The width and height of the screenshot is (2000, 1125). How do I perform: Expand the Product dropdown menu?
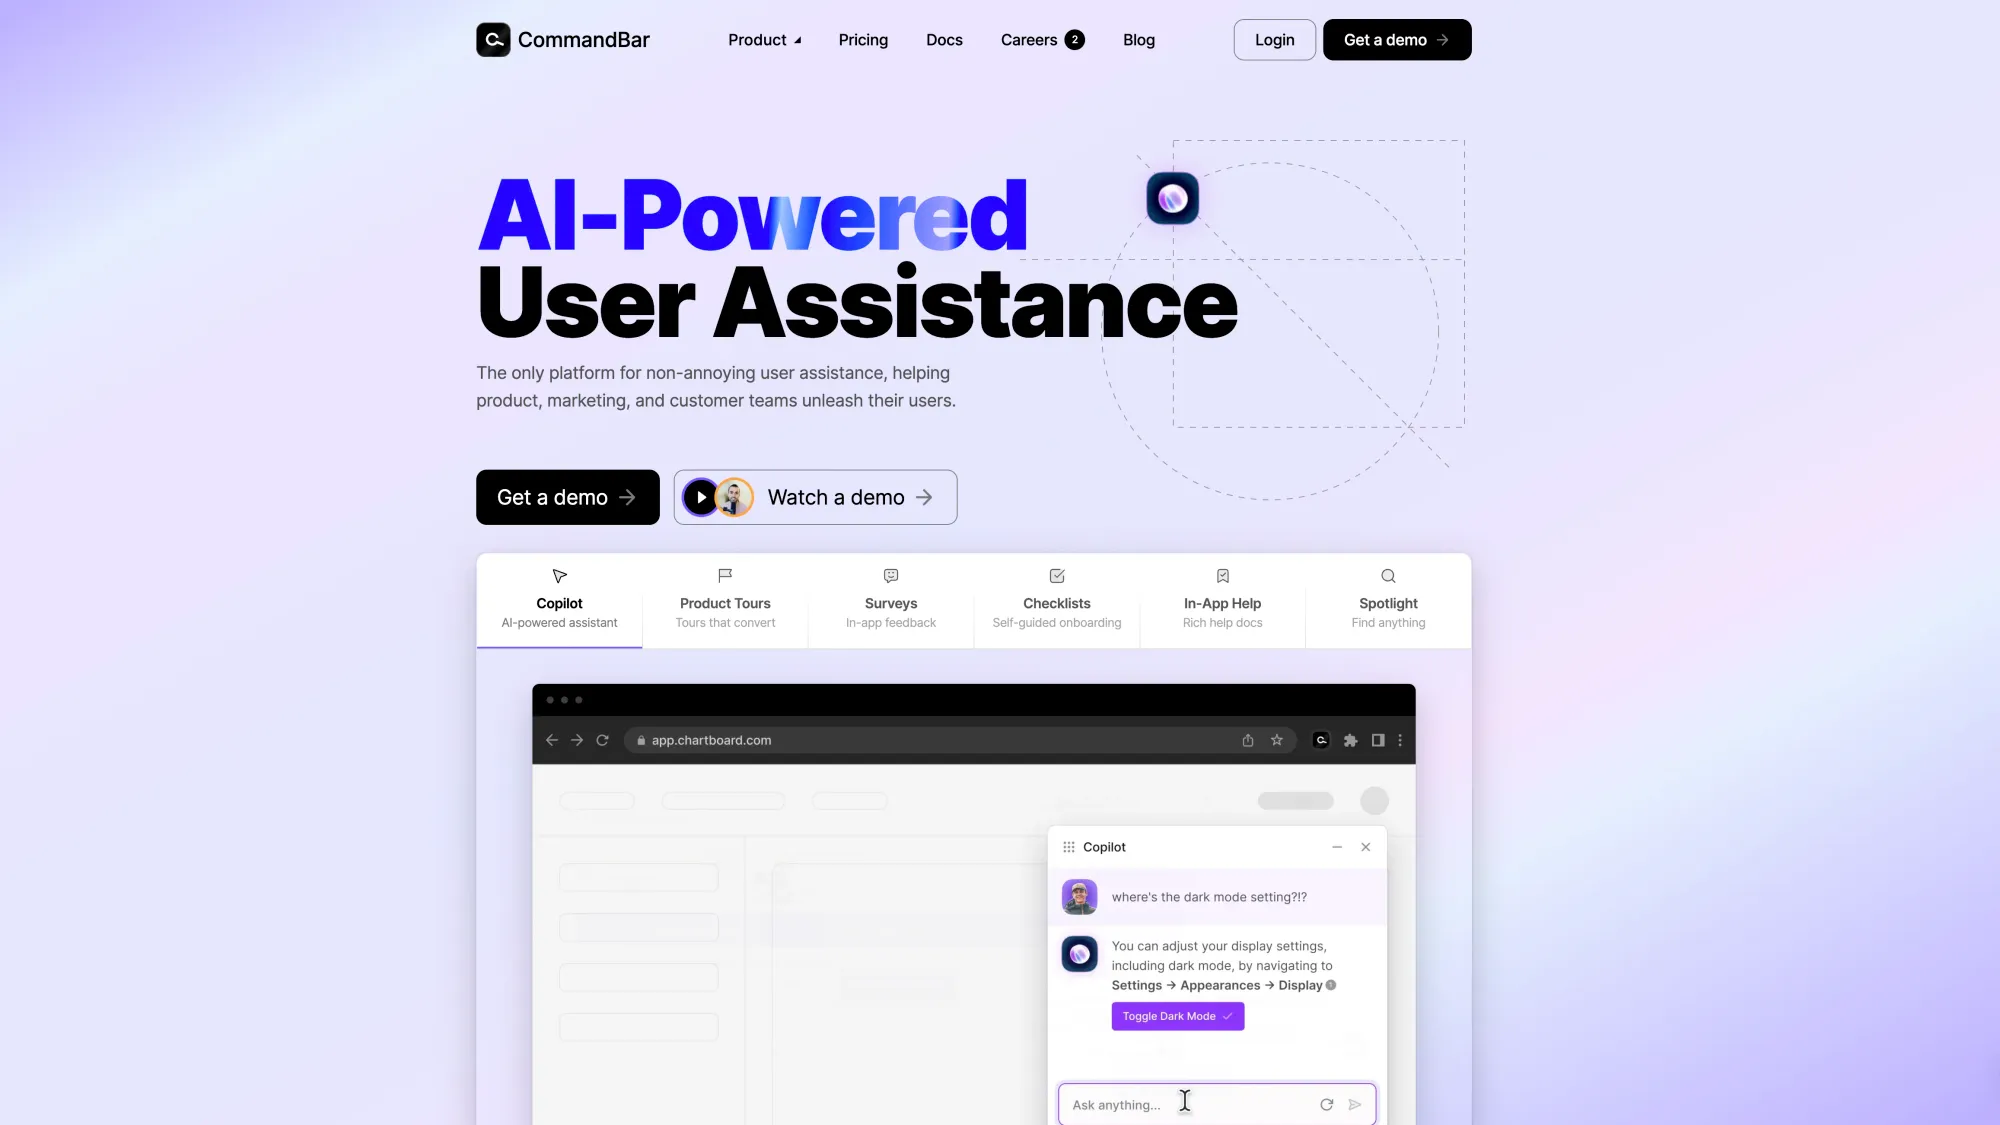764,38
